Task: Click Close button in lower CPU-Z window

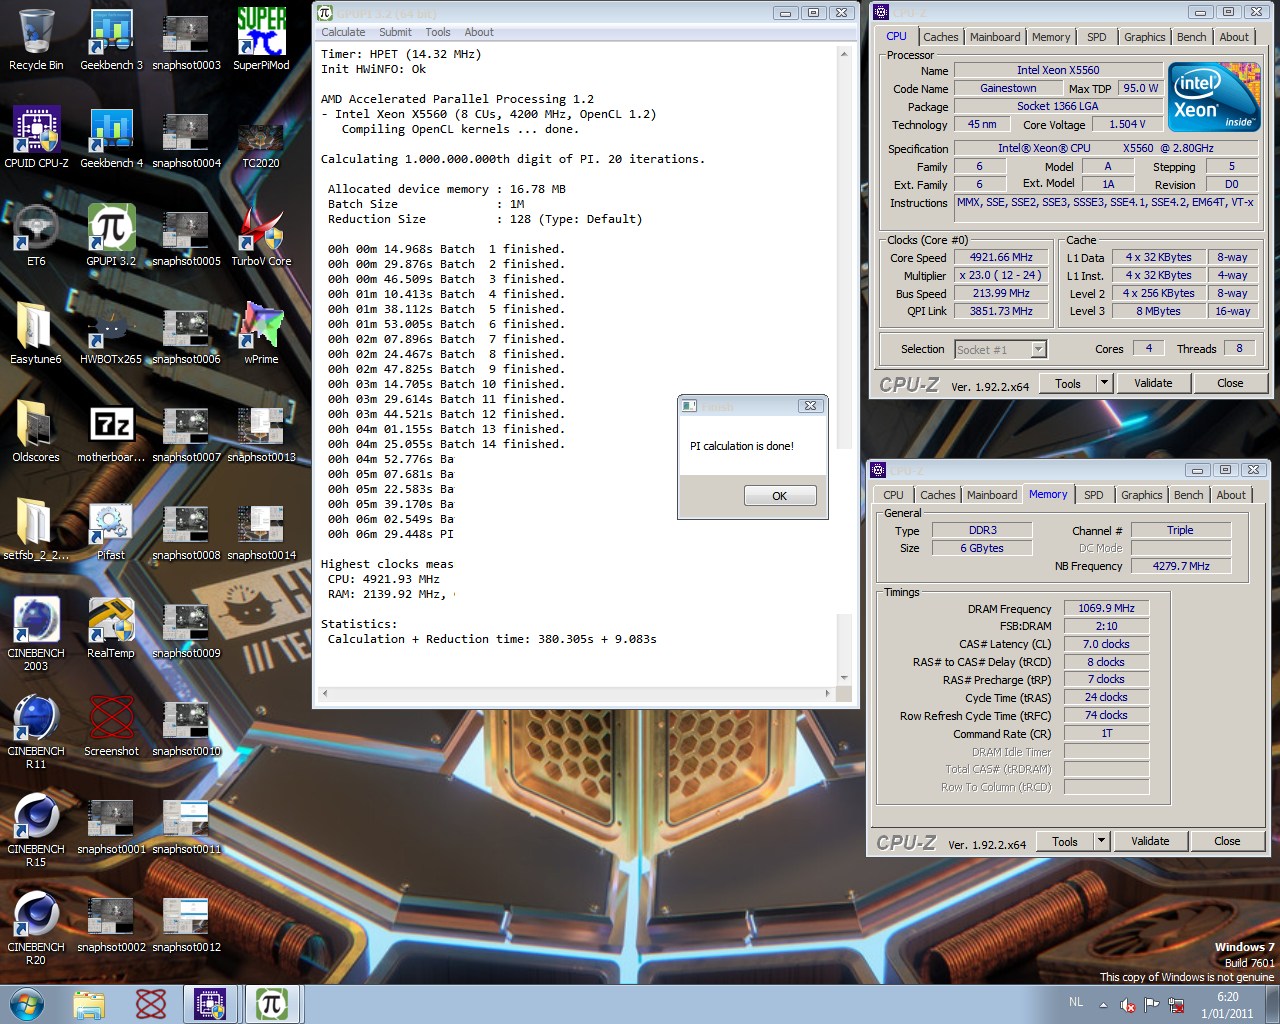Action: pyautogui.click(x=1227, y=841)
